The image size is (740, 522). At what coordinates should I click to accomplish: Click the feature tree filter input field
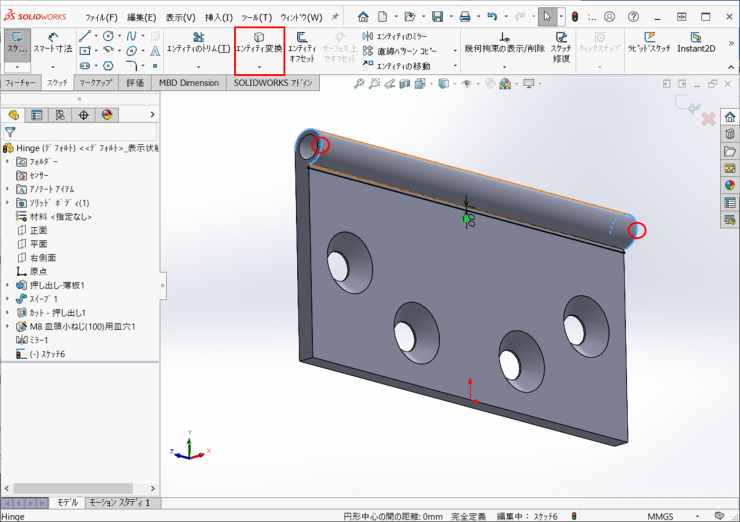(x=87, y=132)
